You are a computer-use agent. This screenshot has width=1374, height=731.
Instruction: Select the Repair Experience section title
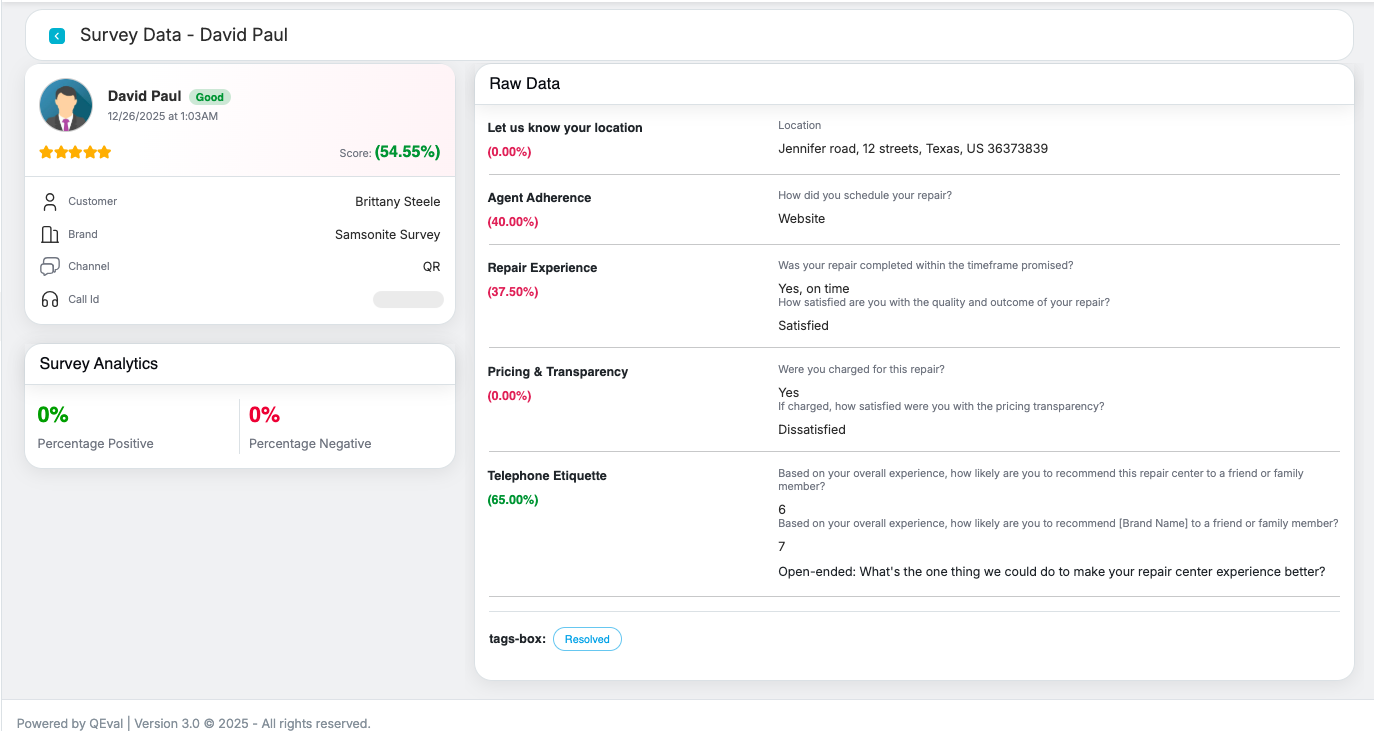[x=542, y=268]
